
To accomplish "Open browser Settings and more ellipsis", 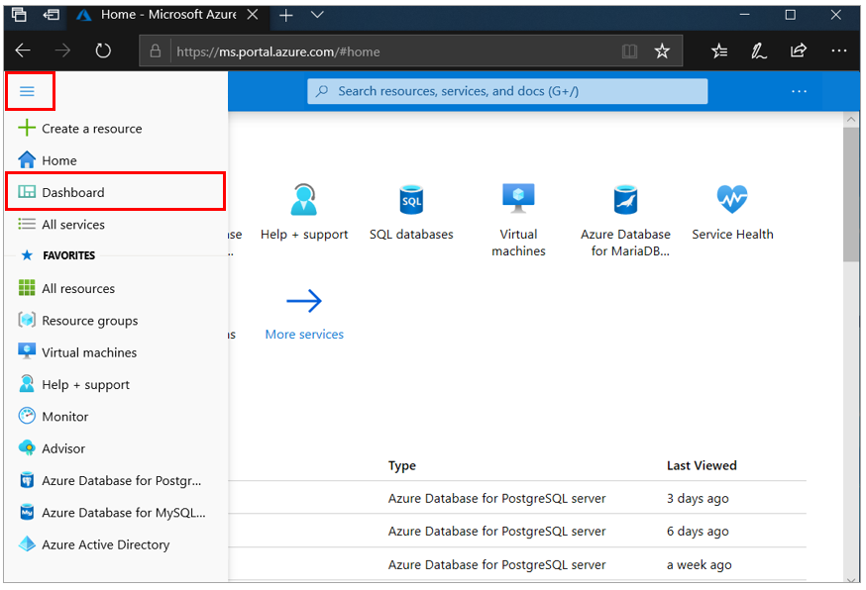I will [838, 51].
